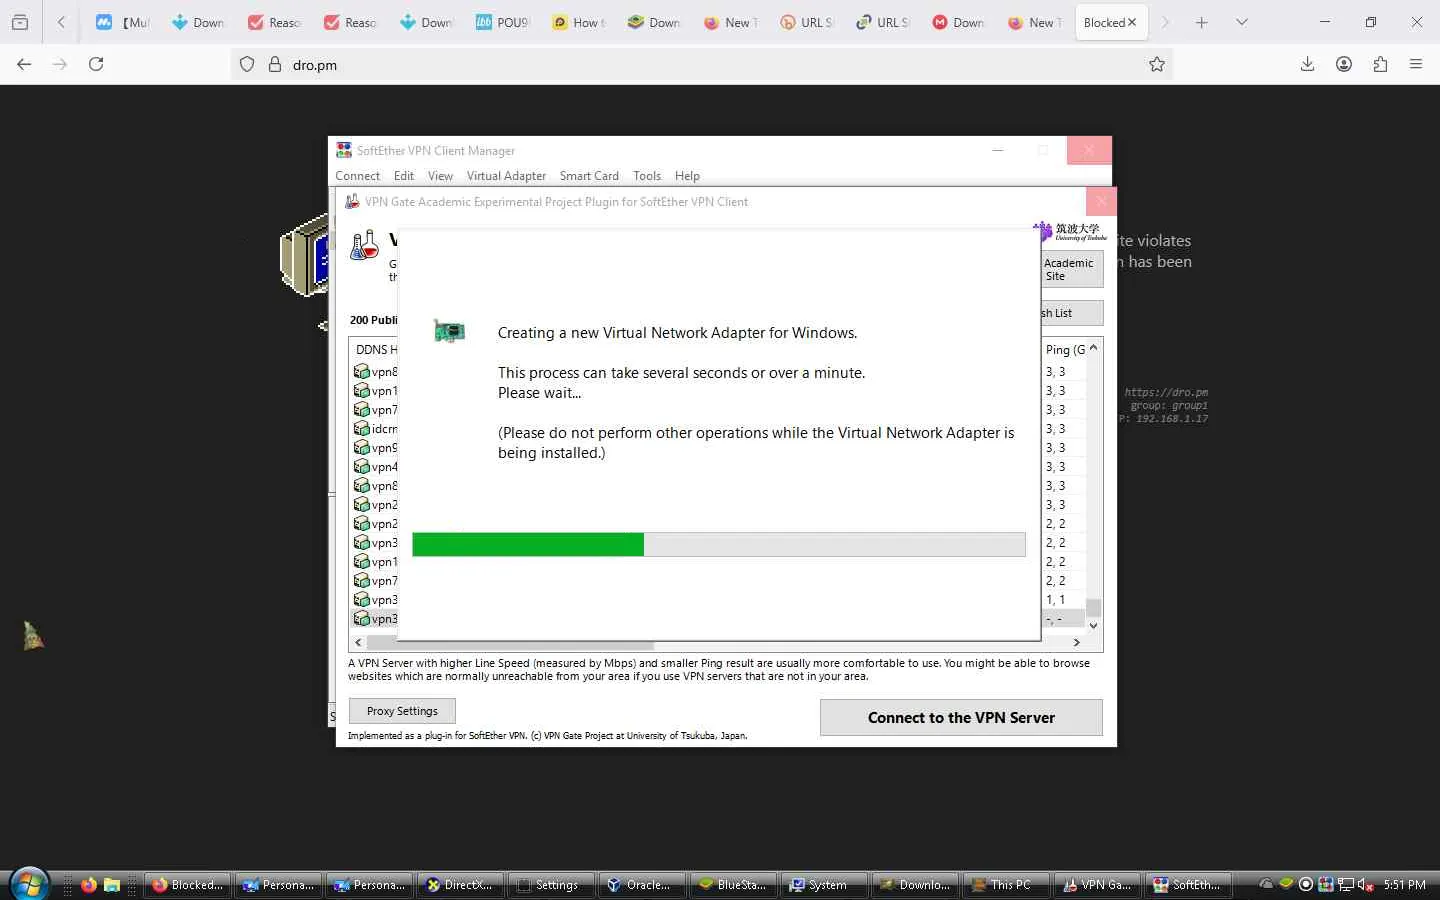Click the horizontal scrollbar left arrow
Viewport: 1440px width, 900px height.
coord(358,642)
